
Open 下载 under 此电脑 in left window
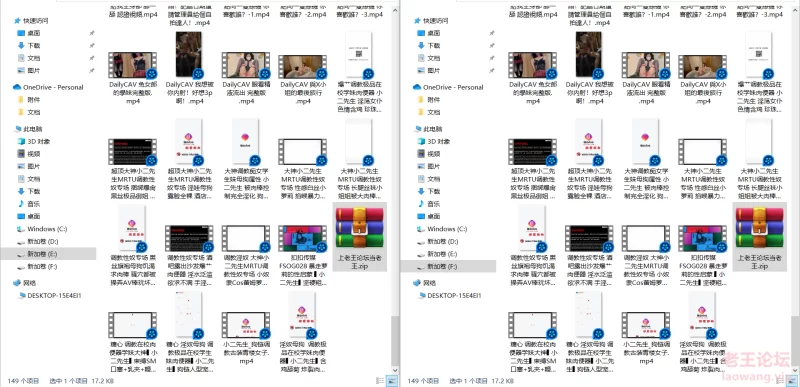(x=29, y=191)
